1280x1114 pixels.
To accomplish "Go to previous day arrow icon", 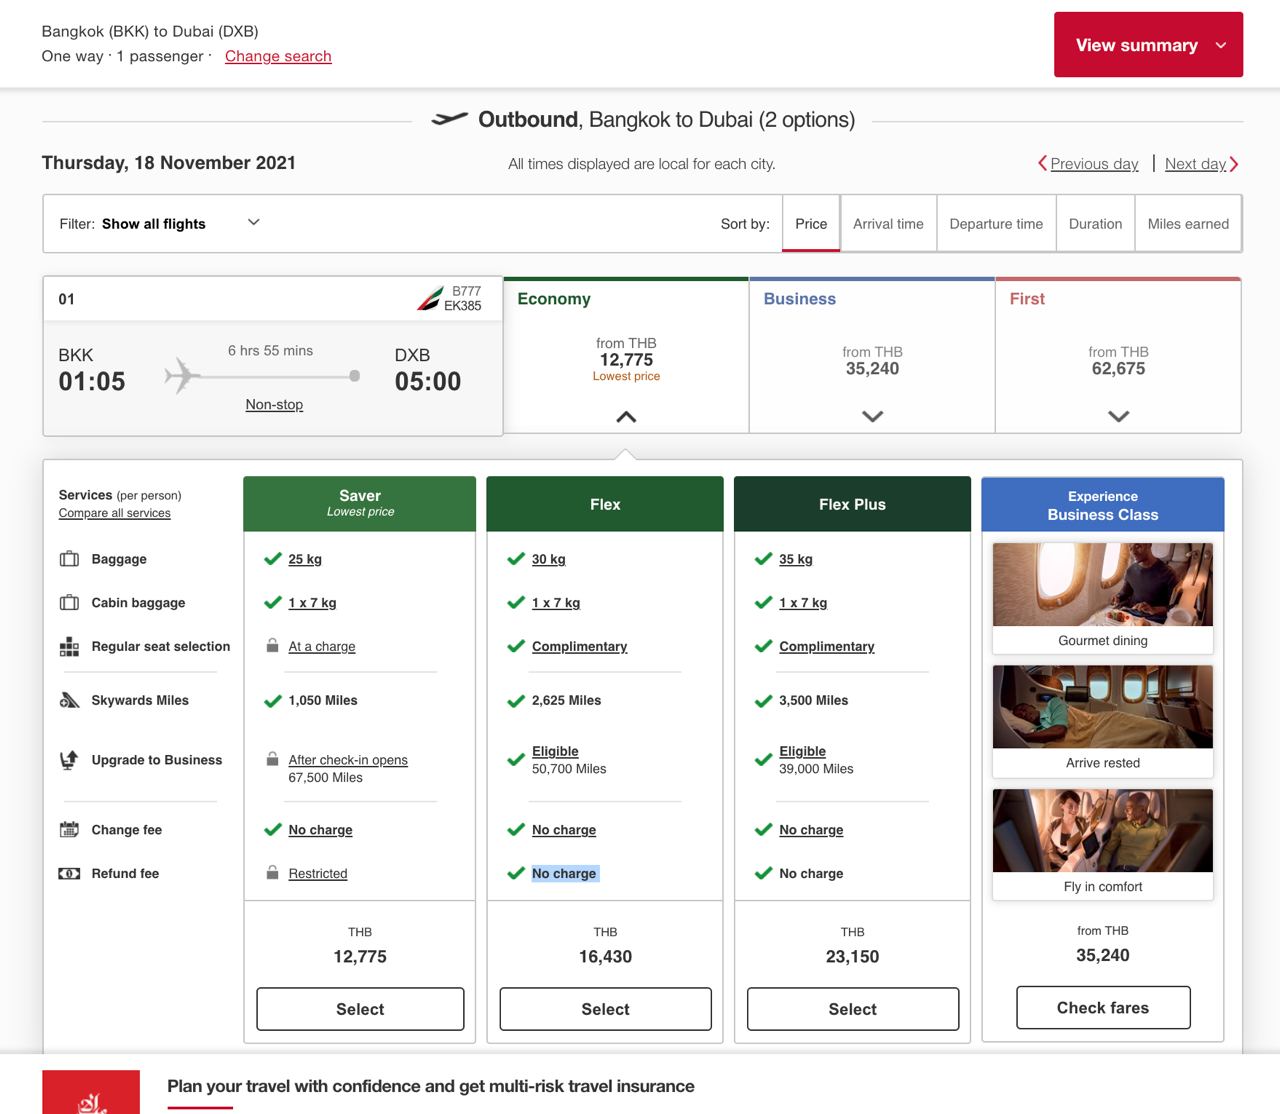I will tap(1043, 163).
